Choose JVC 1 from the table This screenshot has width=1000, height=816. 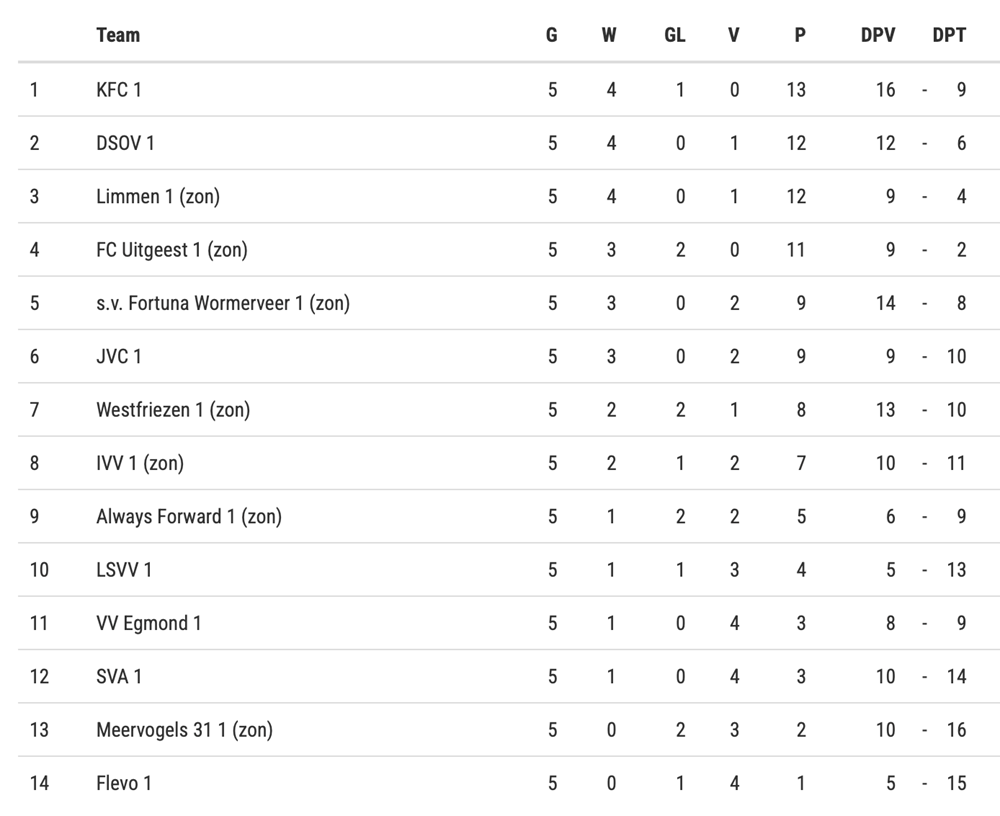point(509,357)
